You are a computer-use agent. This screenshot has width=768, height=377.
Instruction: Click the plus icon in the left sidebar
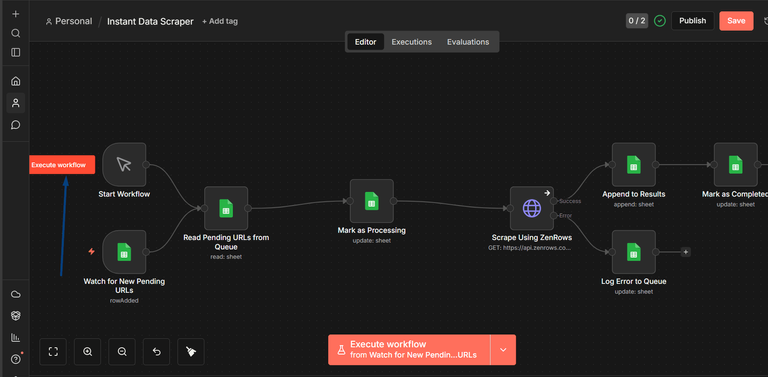[16, 14]
